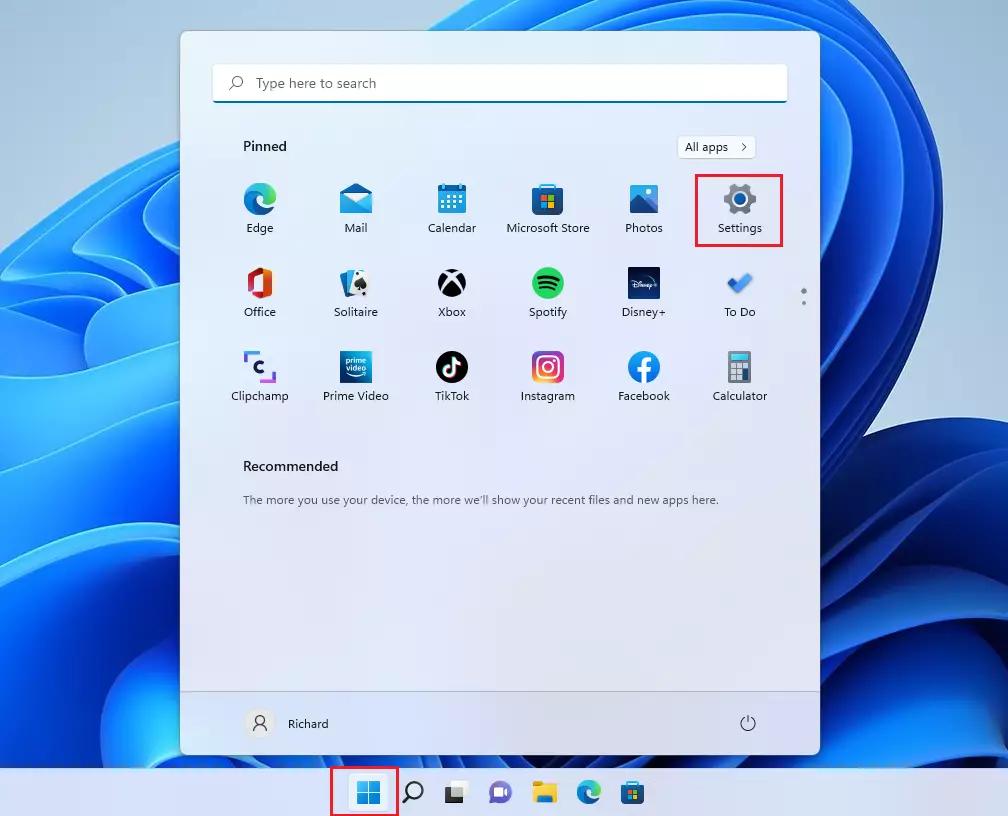The height and width of the screenshot is (816, 1008).
Task: Click inside the search field
Action: point(499,83)
